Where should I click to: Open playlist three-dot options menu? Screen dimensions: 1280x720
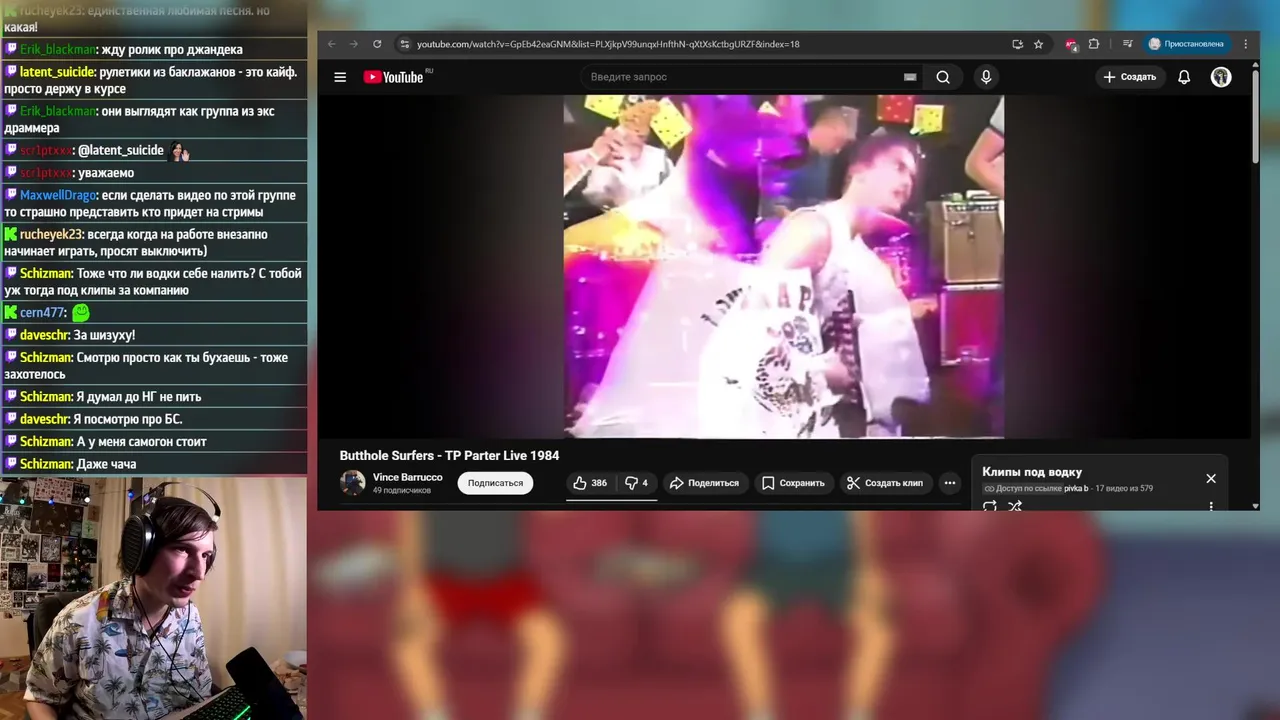[1211, 506]
